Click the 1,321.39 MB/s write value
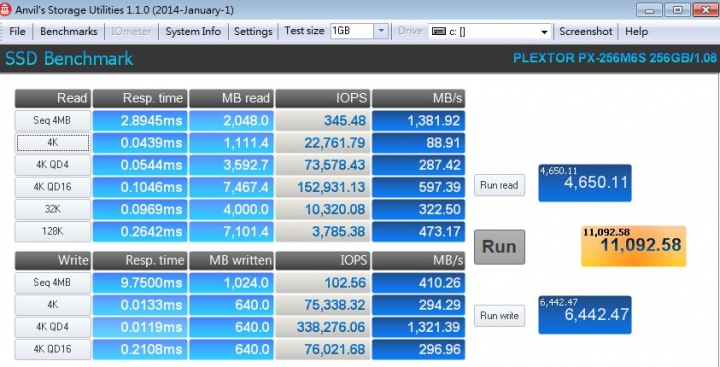 (x=418, y=327)
